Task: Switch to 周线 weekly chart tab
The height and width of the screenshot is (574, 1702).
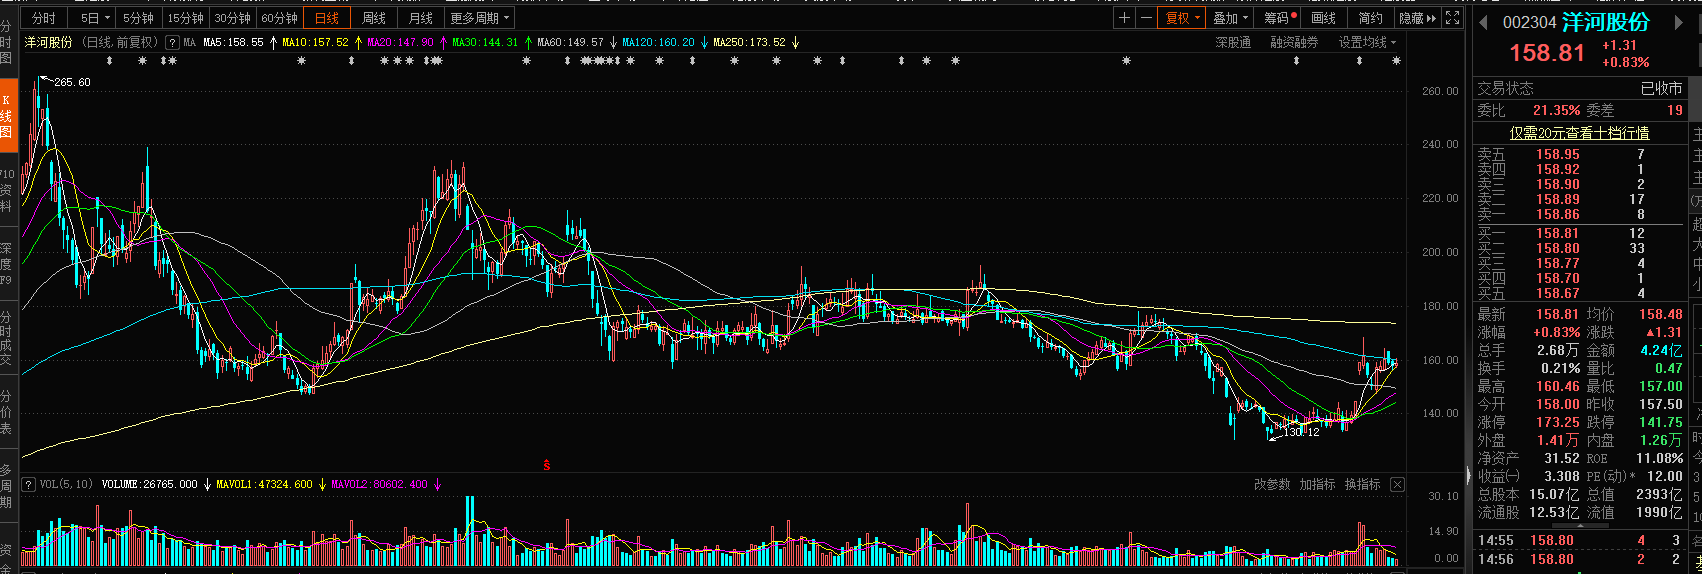Action: pyautogui.click(x=374, y=18)
